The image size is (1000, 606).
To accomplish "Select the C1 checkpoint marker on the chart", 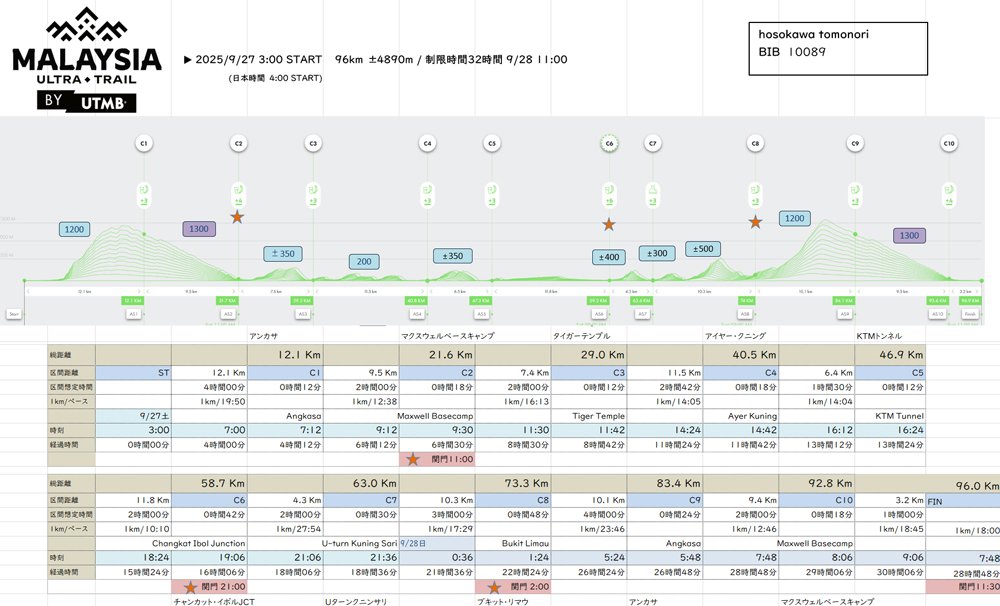I will tap(144, 144).
